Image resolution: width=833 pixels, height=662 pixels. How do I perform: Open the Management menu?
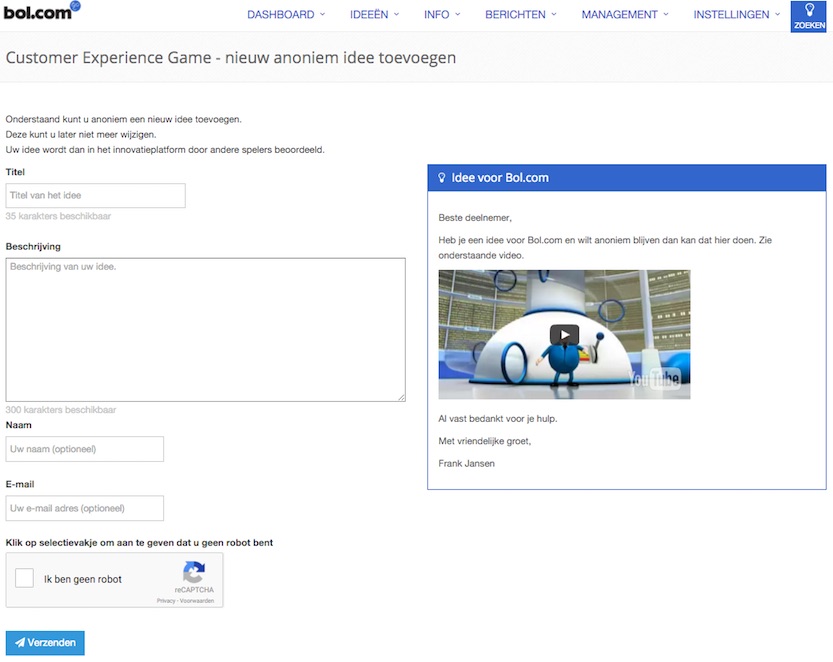click(x=625, y=15)
